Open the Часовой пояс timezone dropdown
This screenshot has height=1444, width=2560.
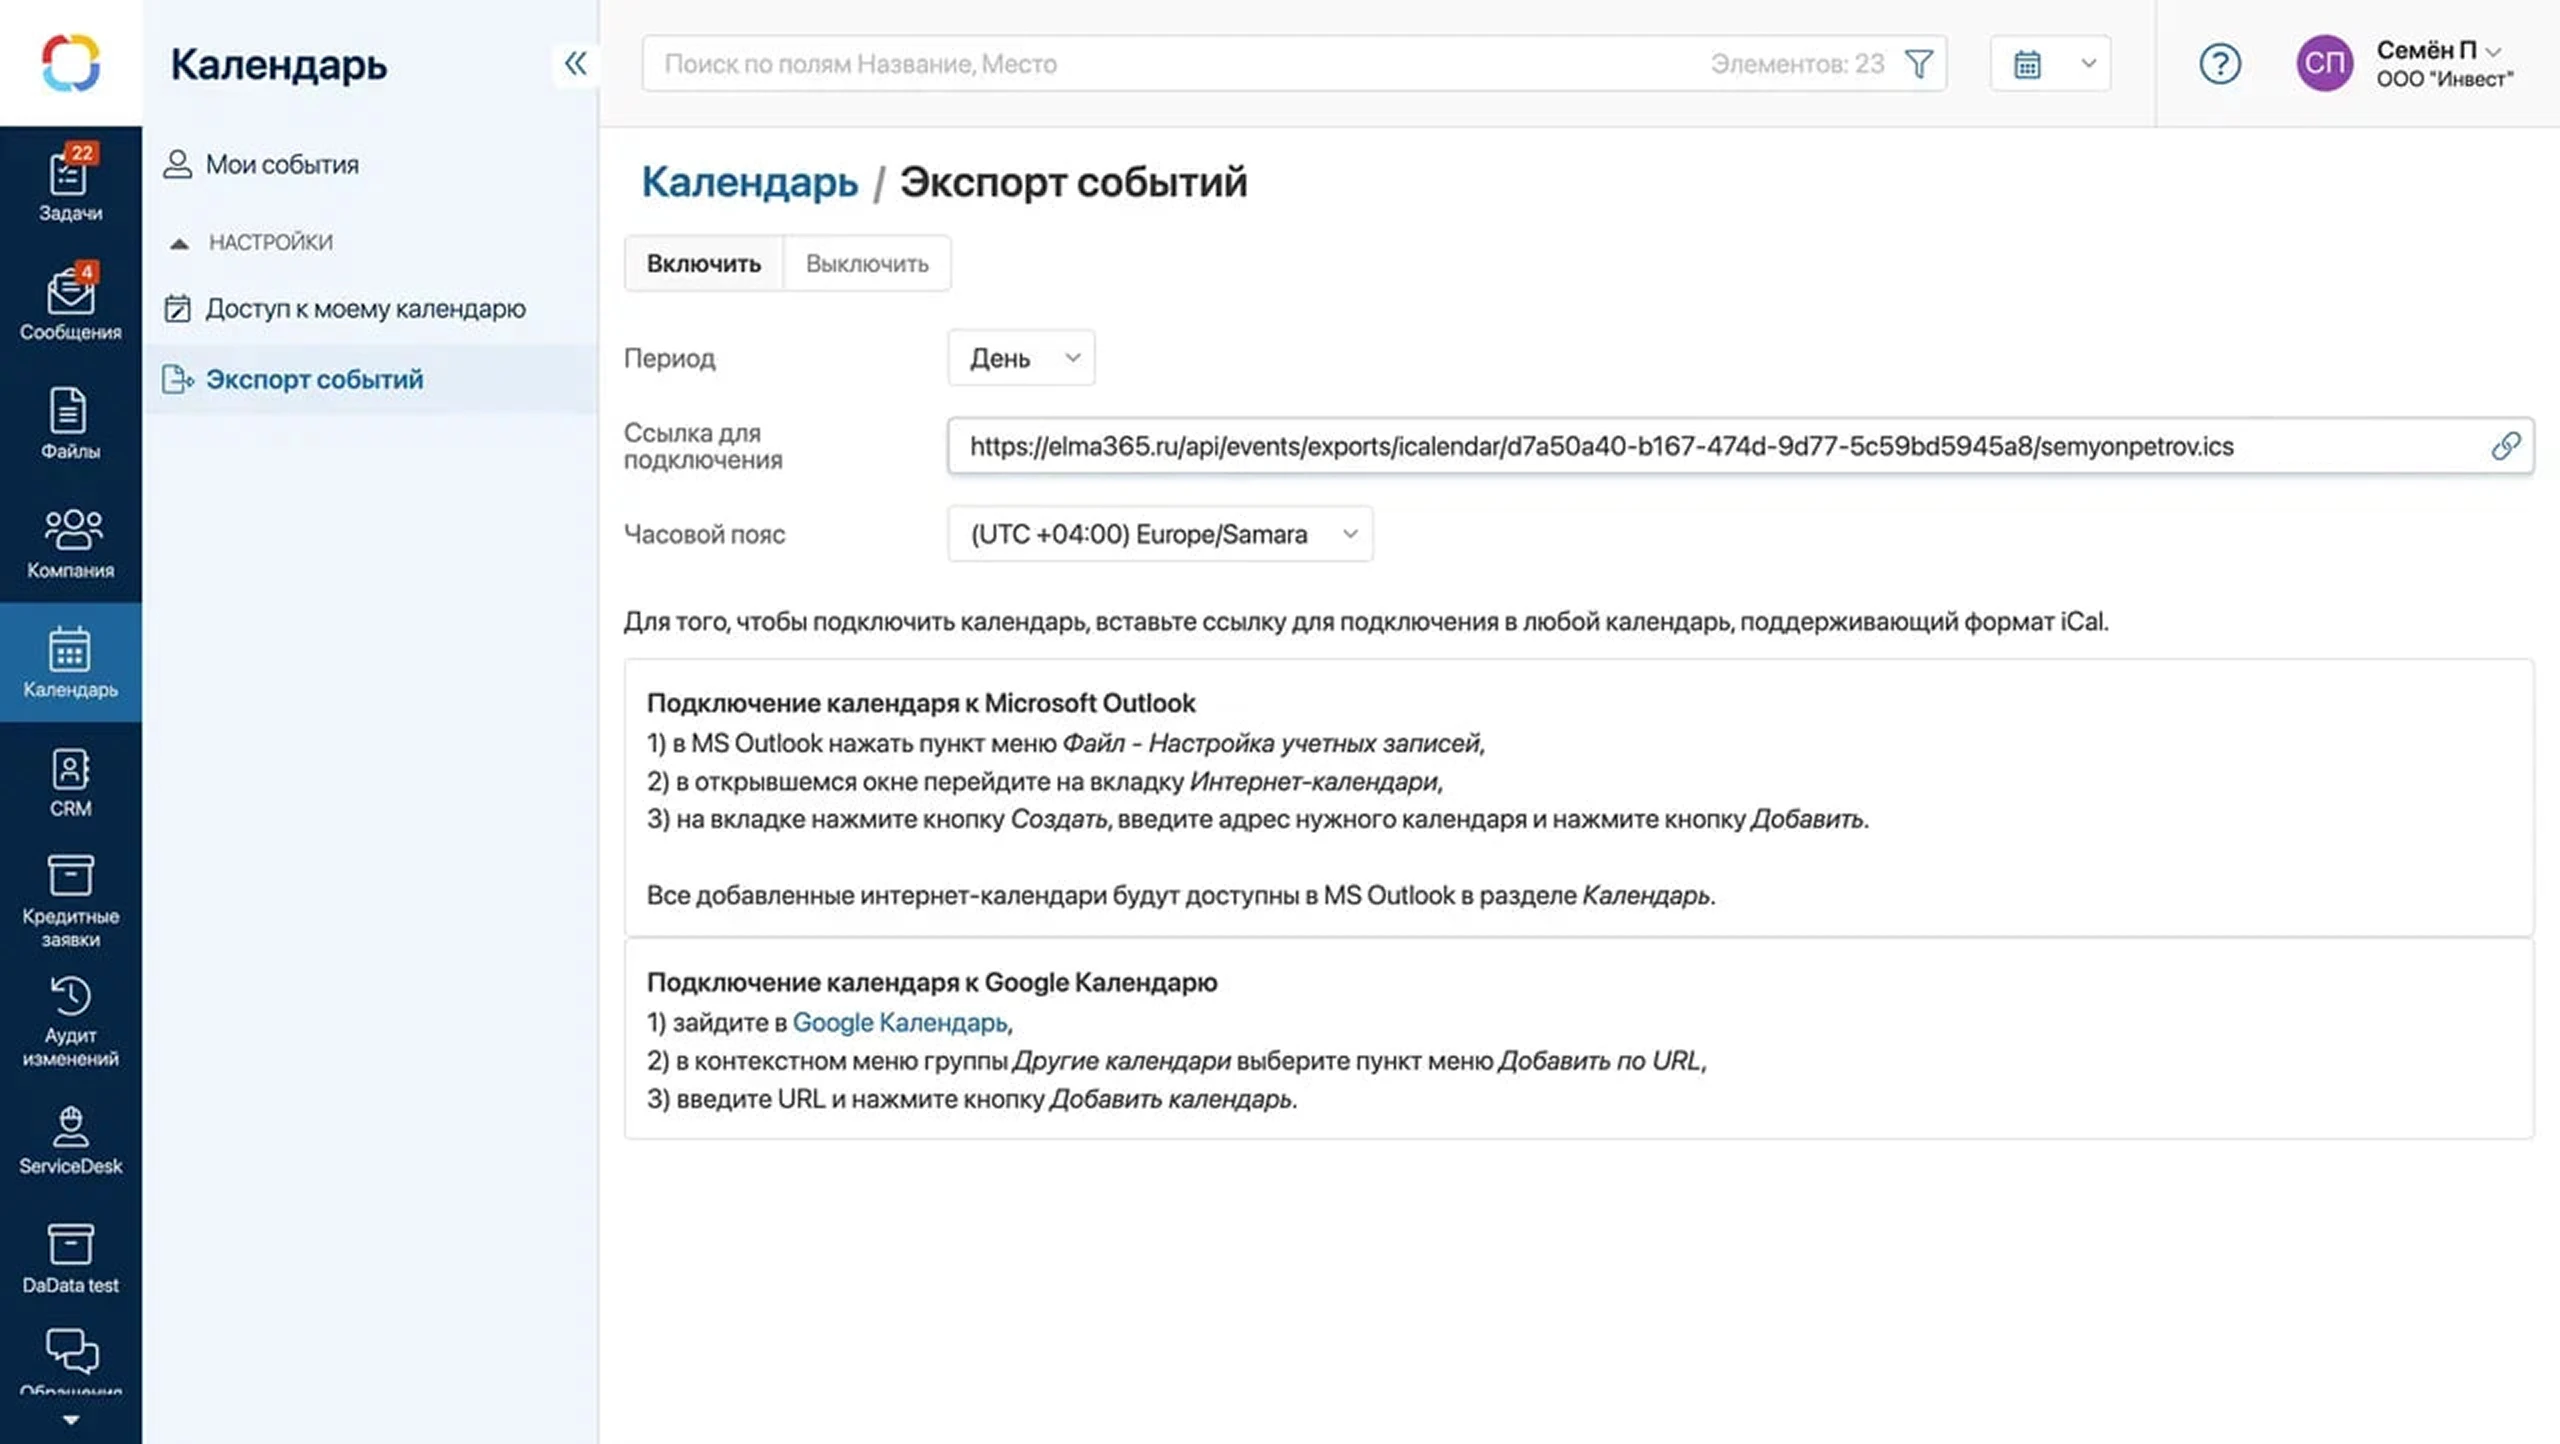[1160, 533]
